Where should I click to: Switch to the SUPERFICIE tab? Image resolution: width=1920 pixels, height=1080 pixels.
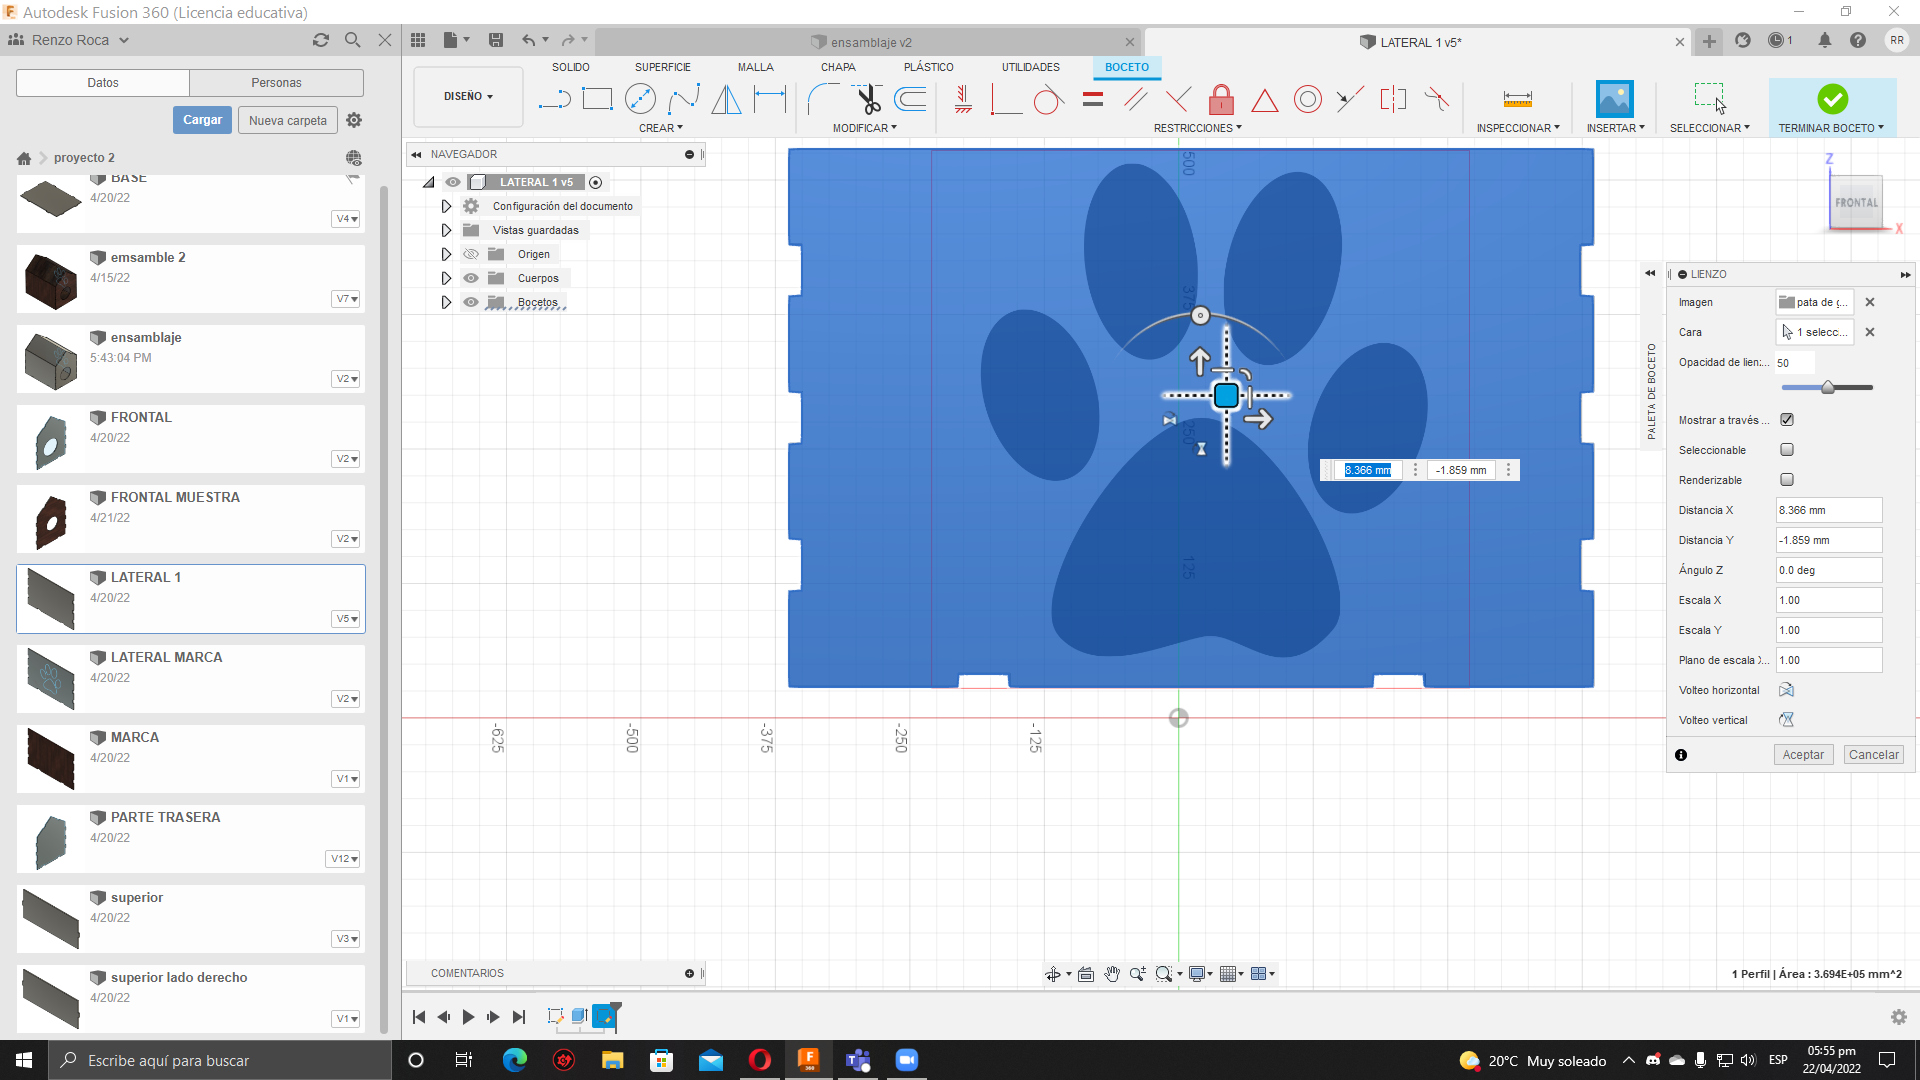click(663, 67)
